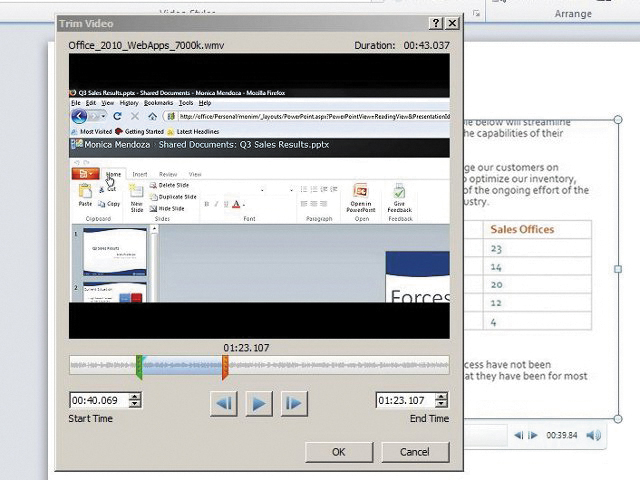Click the Arrange group label in the ribbon
The width and height of the screenshot is (640, 480).
pos(573,14)
